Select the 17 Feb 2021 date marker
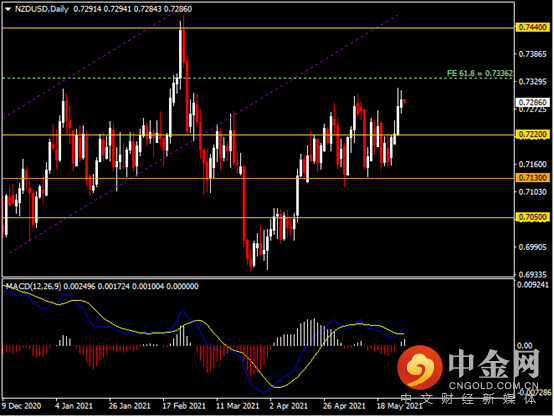The height and width of the screenshot is (417, 554). point(184,406)
